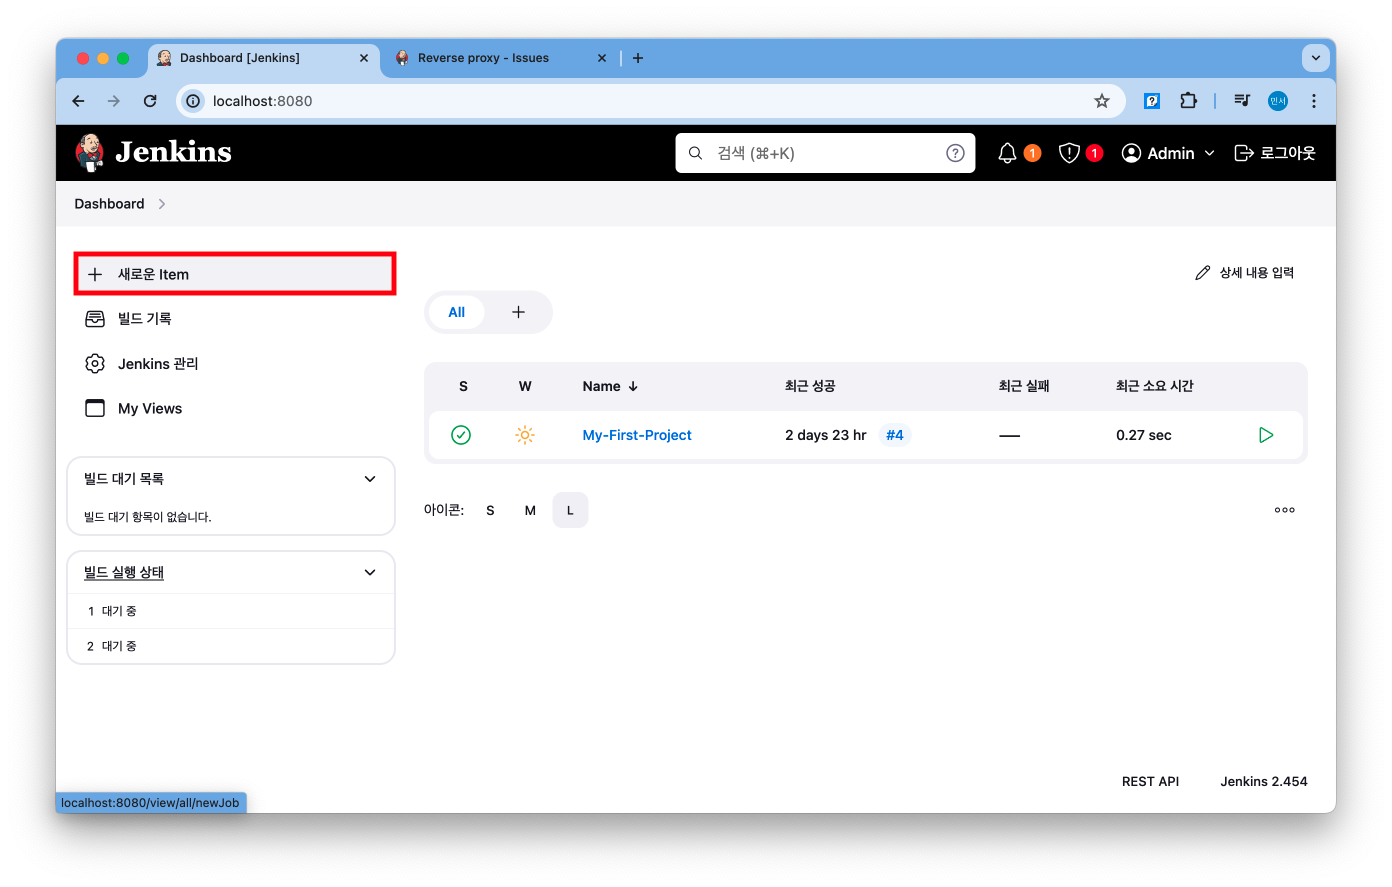Click the sunny weather health icon
1392x887 pixels.
coord(525,435)
